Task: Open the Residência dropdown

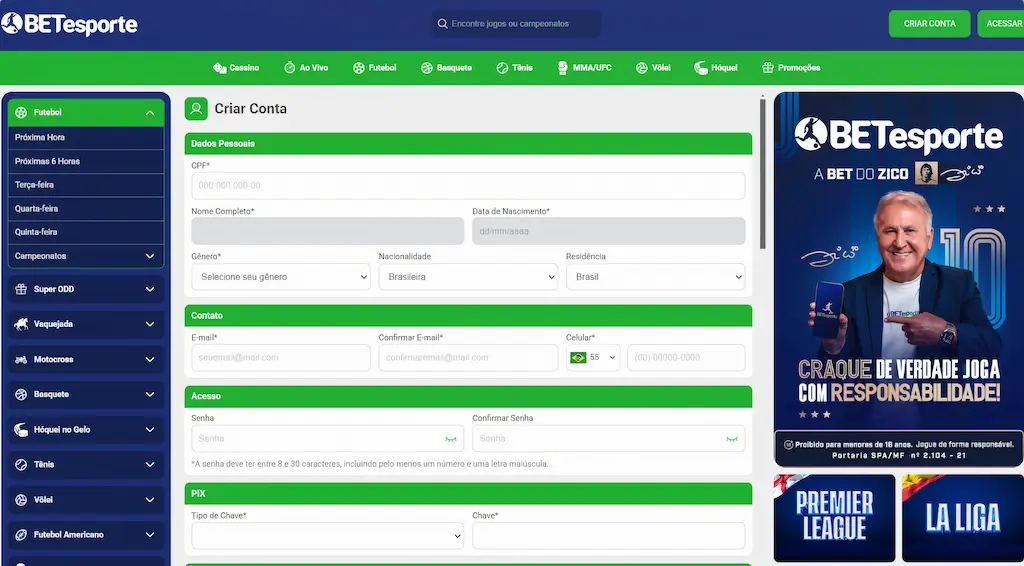Action: coord(656,277)
